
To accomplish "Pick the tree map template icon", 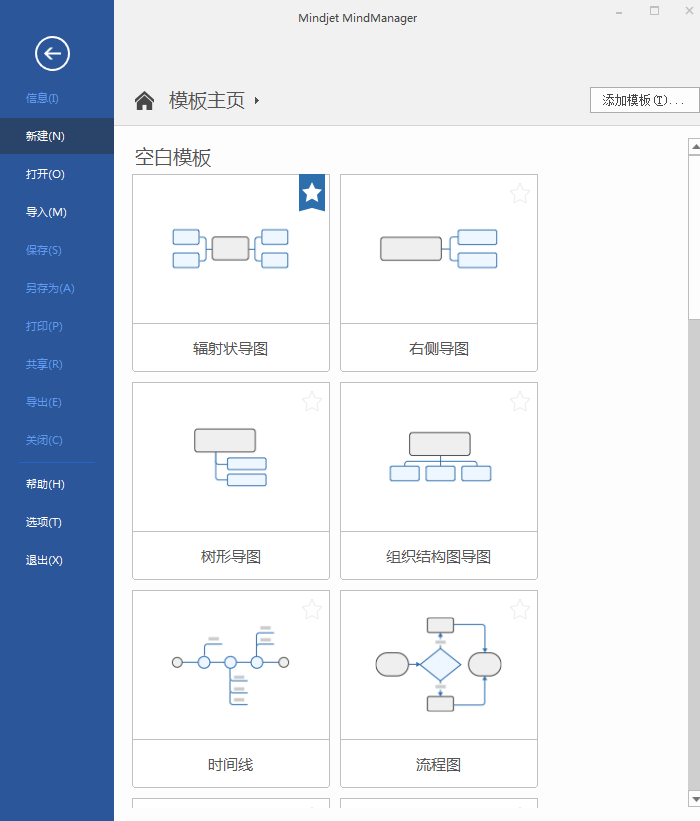I will (230, 457).
